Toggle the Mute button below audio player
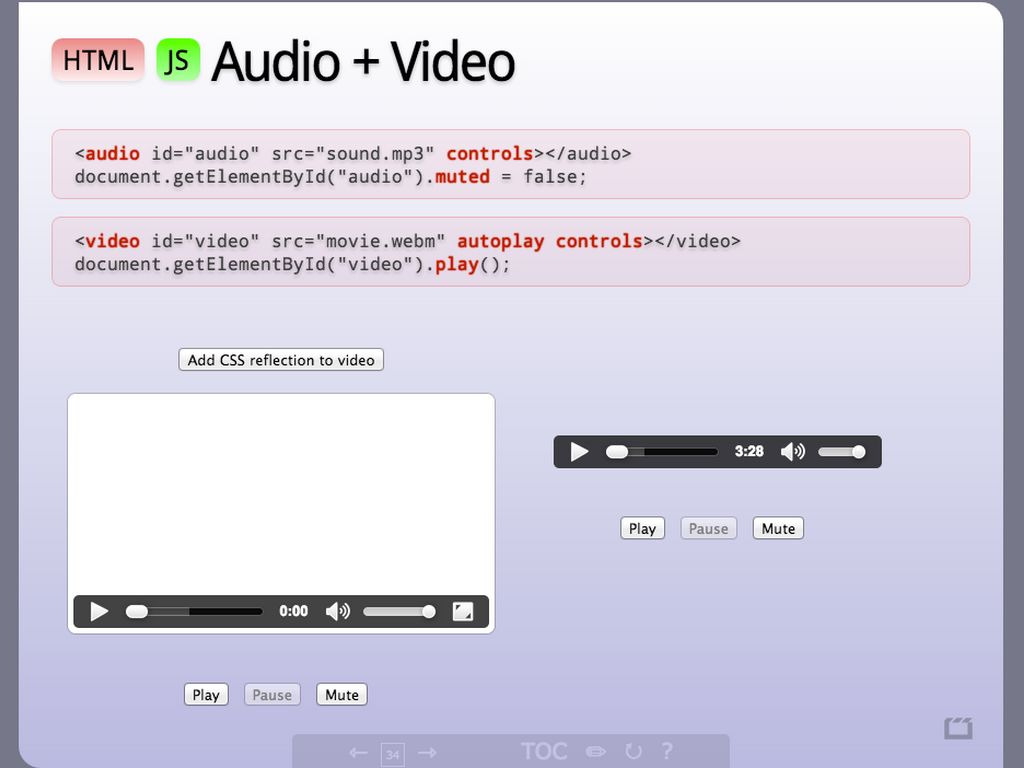Screen dimensions: 1024x768 click(x=778, y=529)
